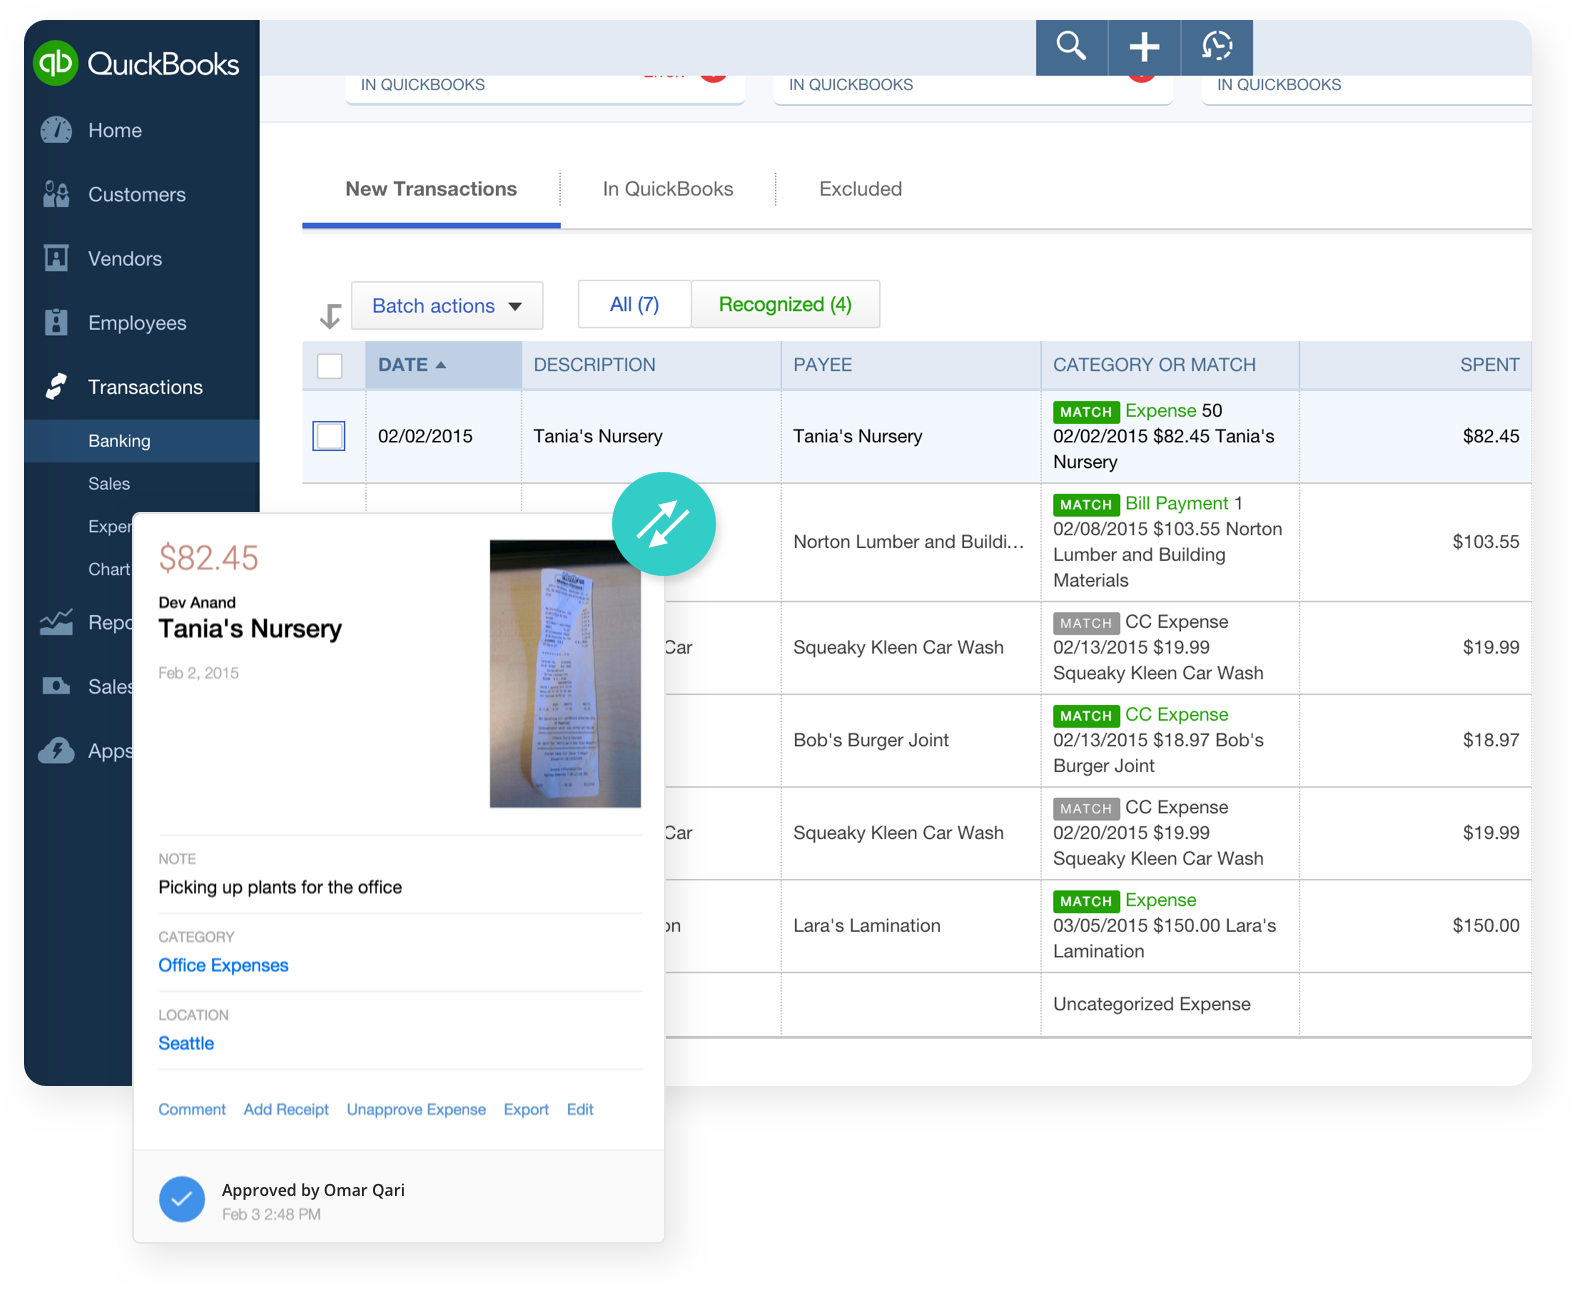Open recent transactions clock icon
This screenshot has height=1292, width=1576.
pos(1217,47)
